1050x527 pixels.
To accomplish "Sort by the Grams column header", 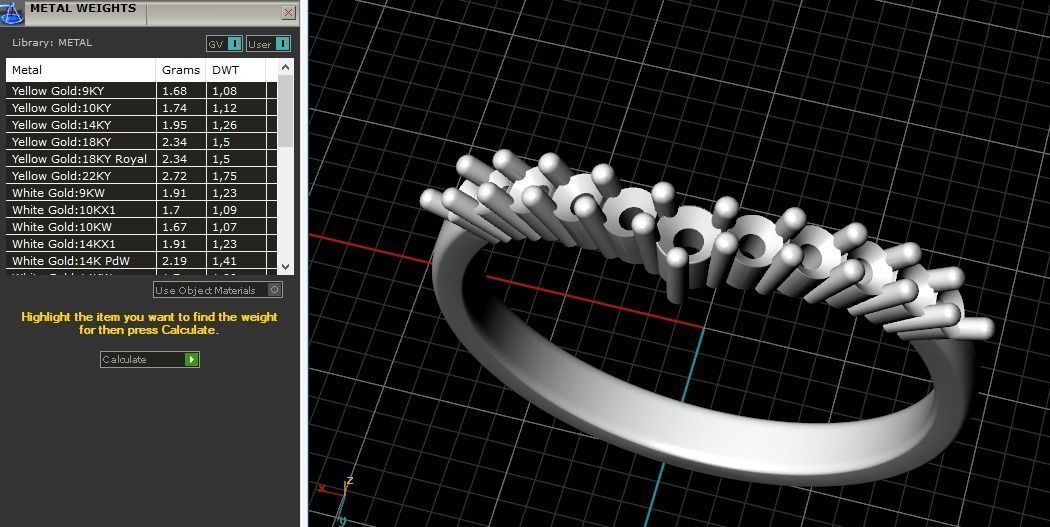I will [x=181, y=70].
